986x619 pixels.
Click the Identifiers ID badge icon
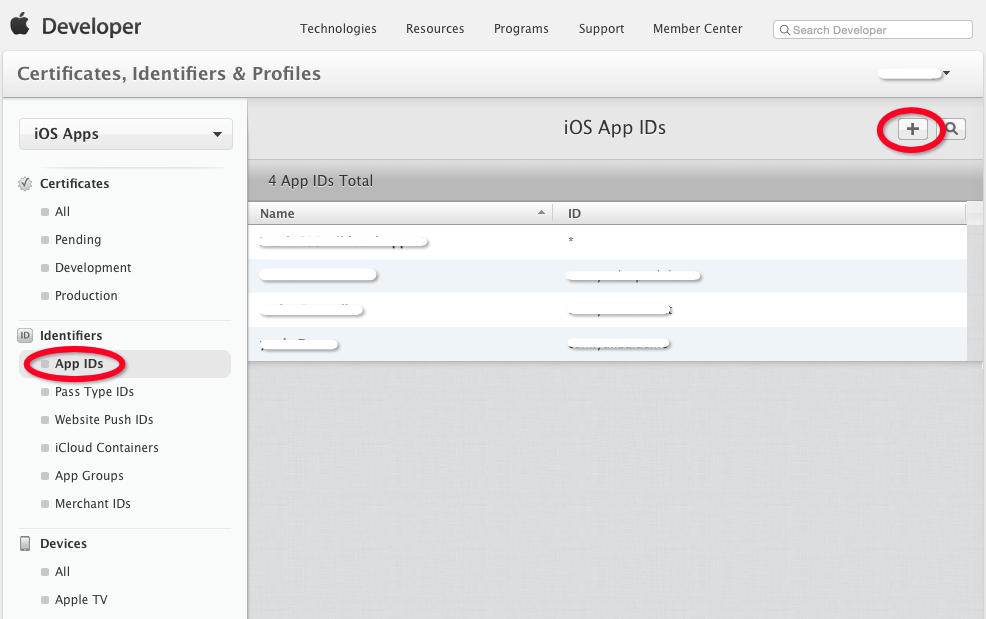(25, 335)
